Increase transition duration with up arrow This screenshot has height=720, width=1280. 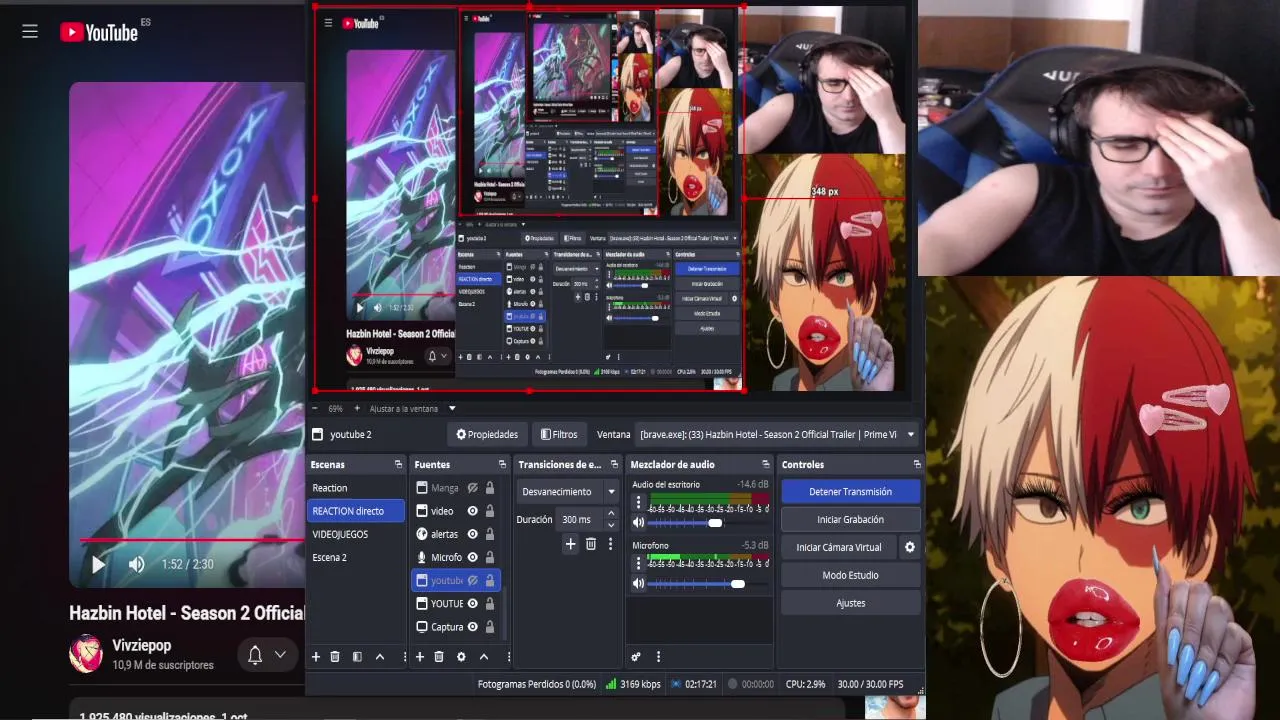(611, 514)
